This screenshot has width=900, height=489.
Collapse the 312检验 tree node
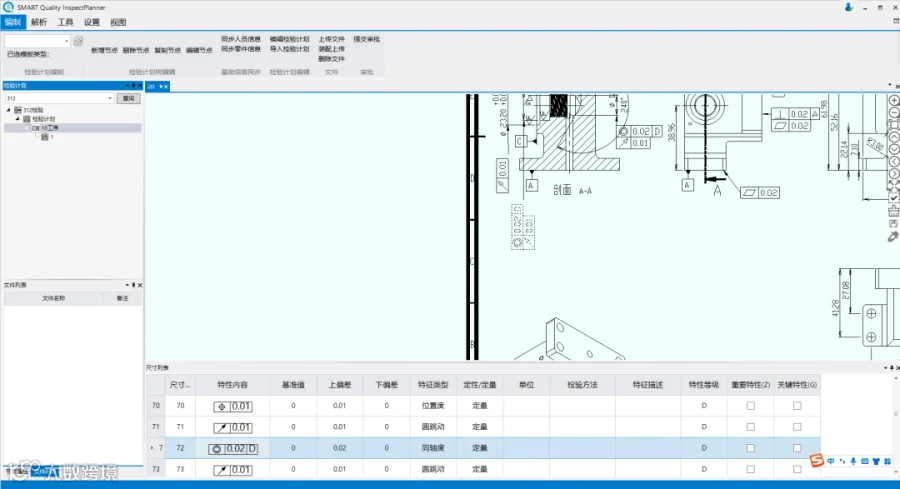[9, 110]
